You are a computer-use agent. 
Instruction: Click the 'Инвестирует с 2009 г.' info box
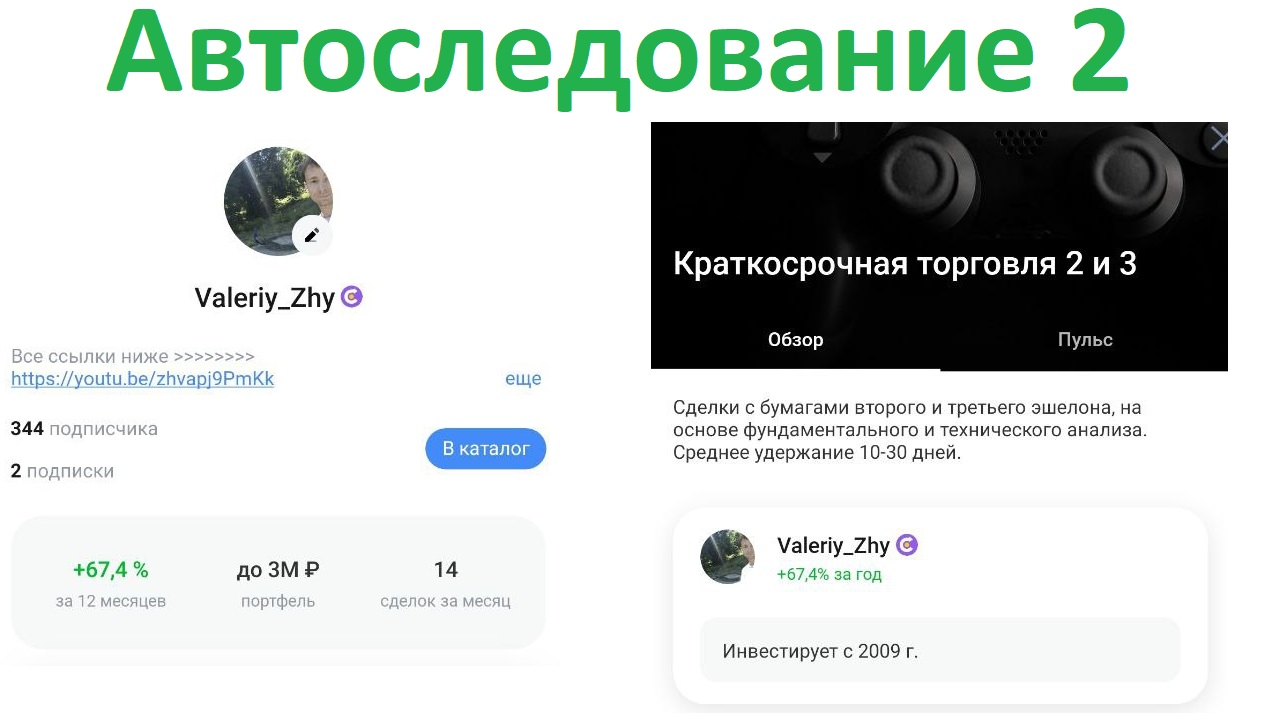pos(940,651)
